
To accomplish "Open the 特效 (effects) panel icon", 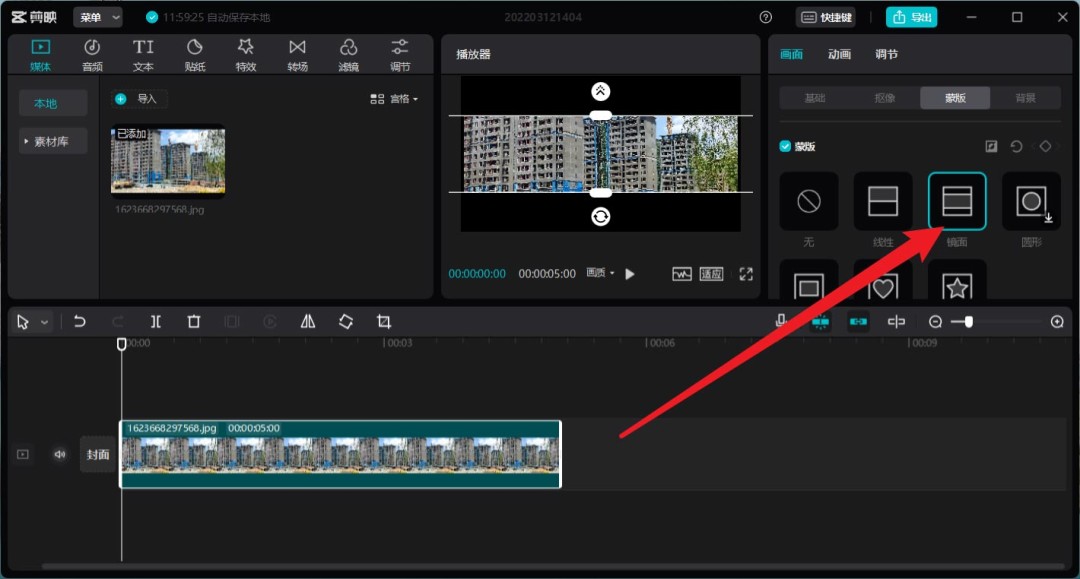I will point(245,52).
